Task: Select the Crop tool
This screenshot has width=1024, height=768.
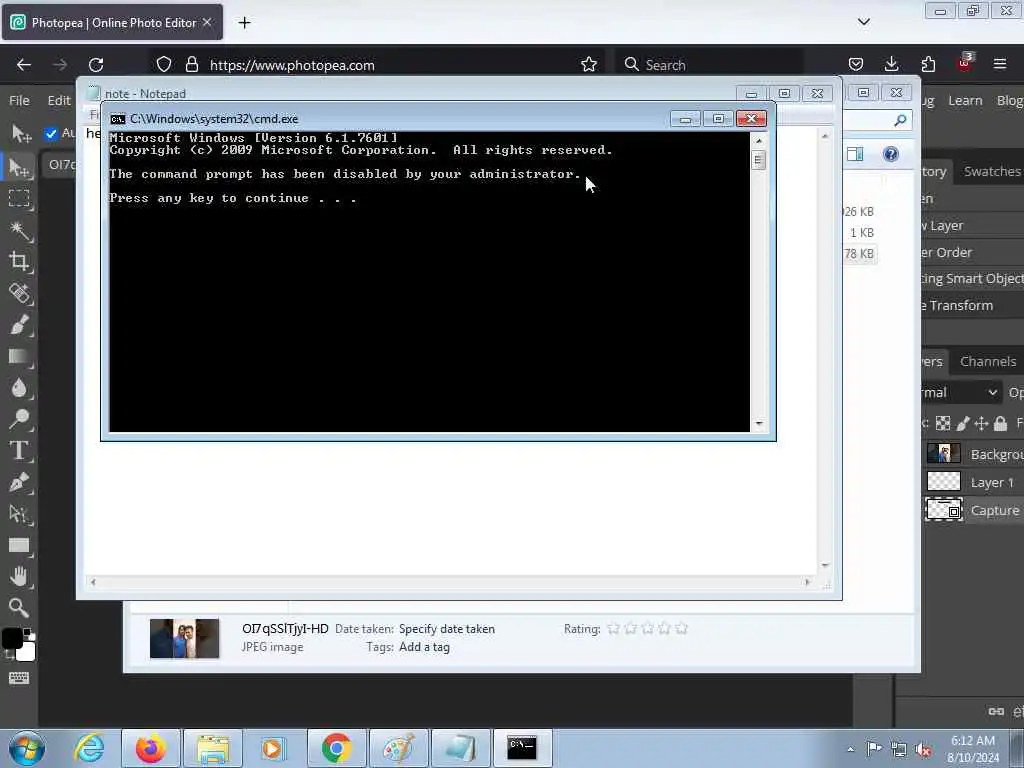Action: pos(19,261)
